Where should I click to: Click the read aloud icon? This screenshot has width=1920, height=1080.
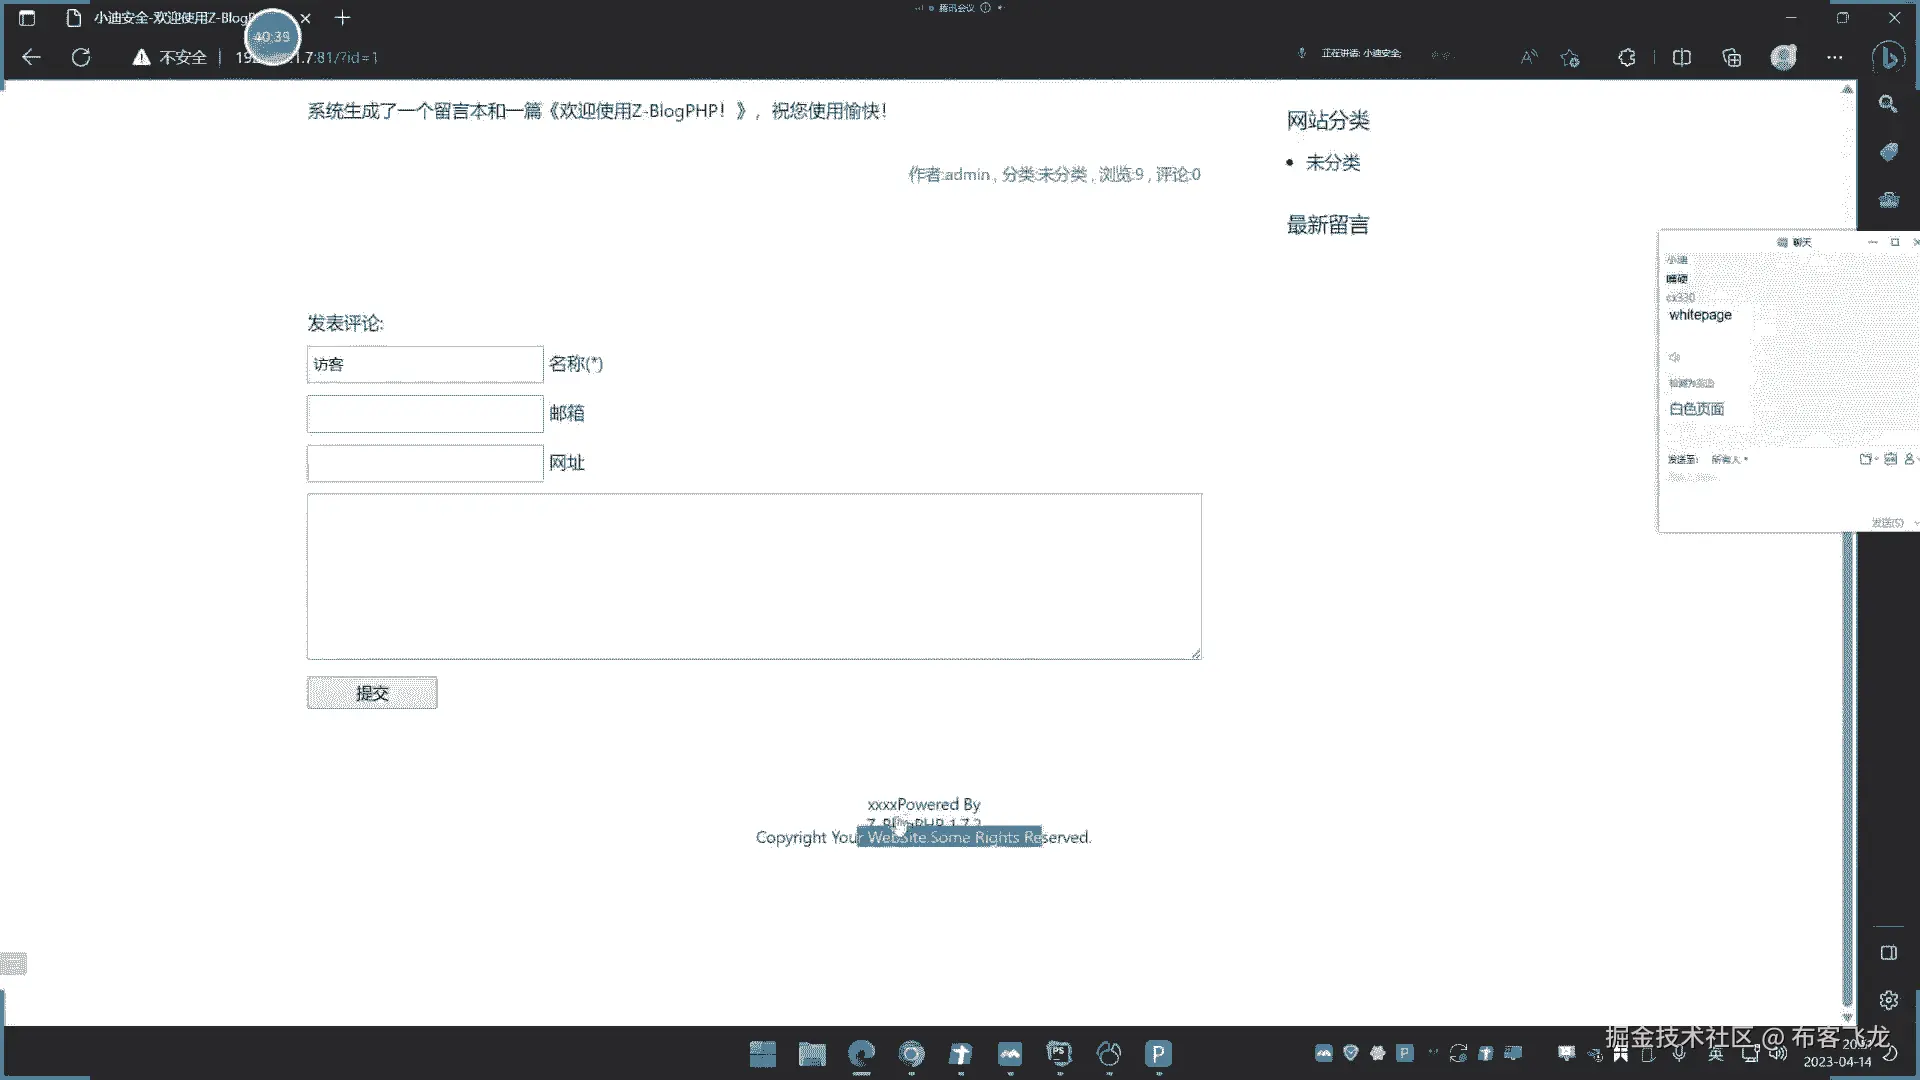coord(1528,57)
